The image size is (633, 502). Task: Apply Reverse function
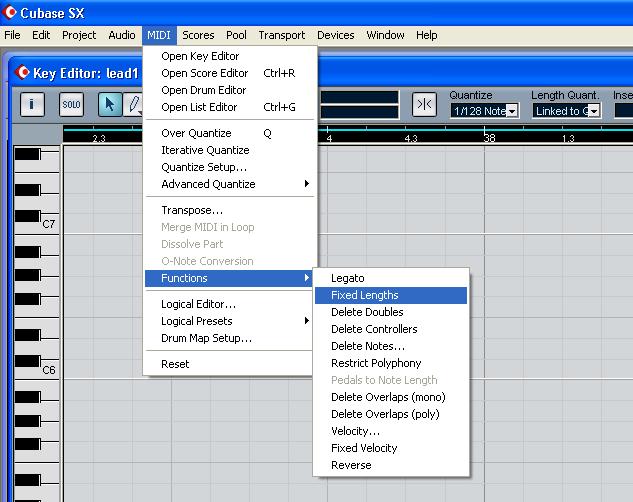point(391,465)
